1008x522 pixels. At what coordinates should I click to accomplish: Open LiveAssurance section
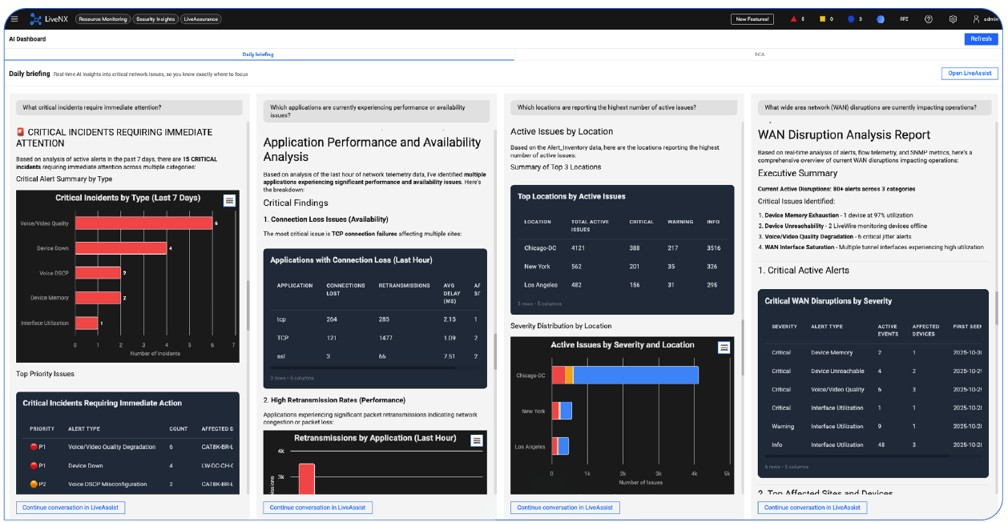(201, 19)
